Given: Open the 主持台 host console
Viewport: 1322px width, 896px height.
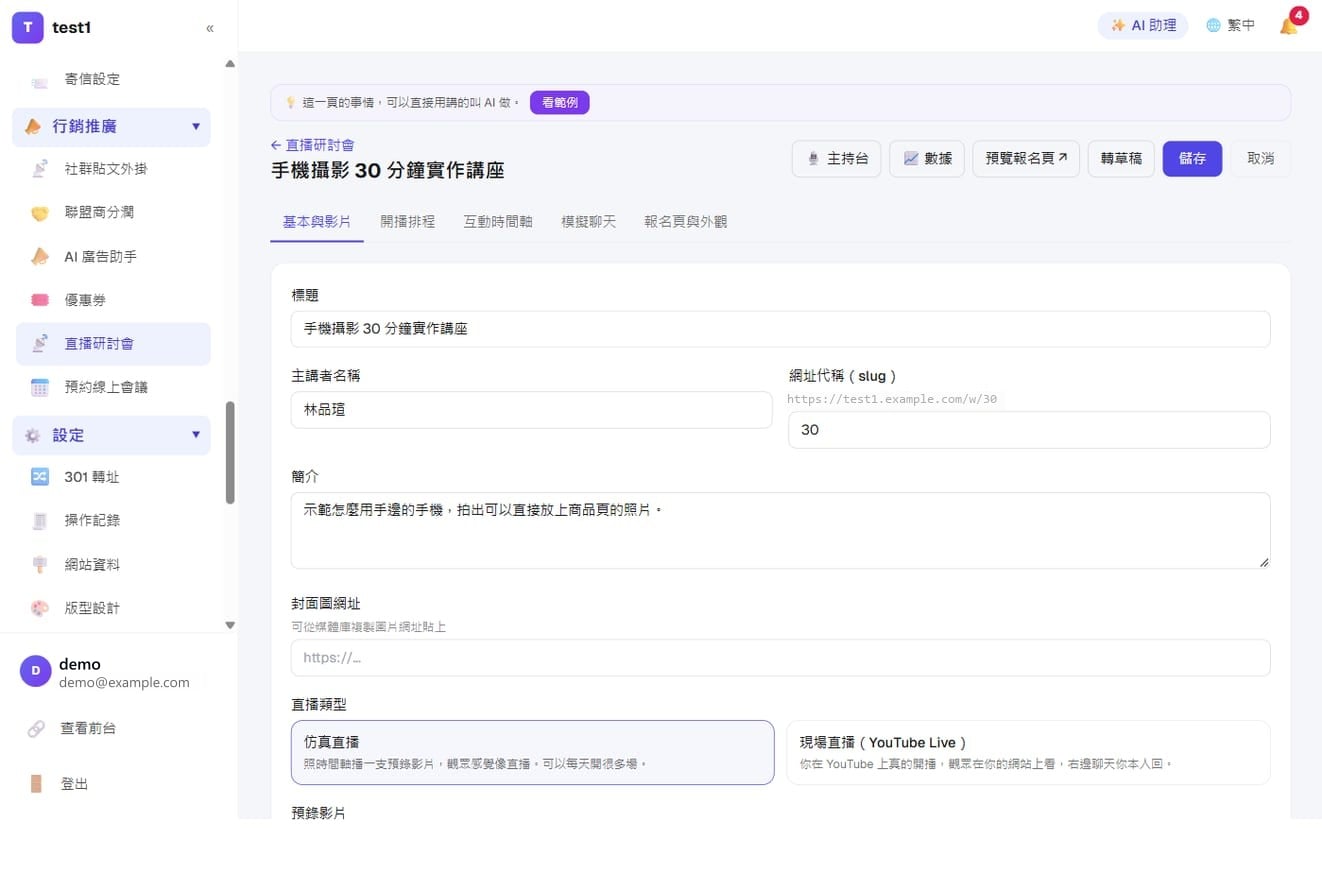Looking at the screenshot, I should point(836,159).
